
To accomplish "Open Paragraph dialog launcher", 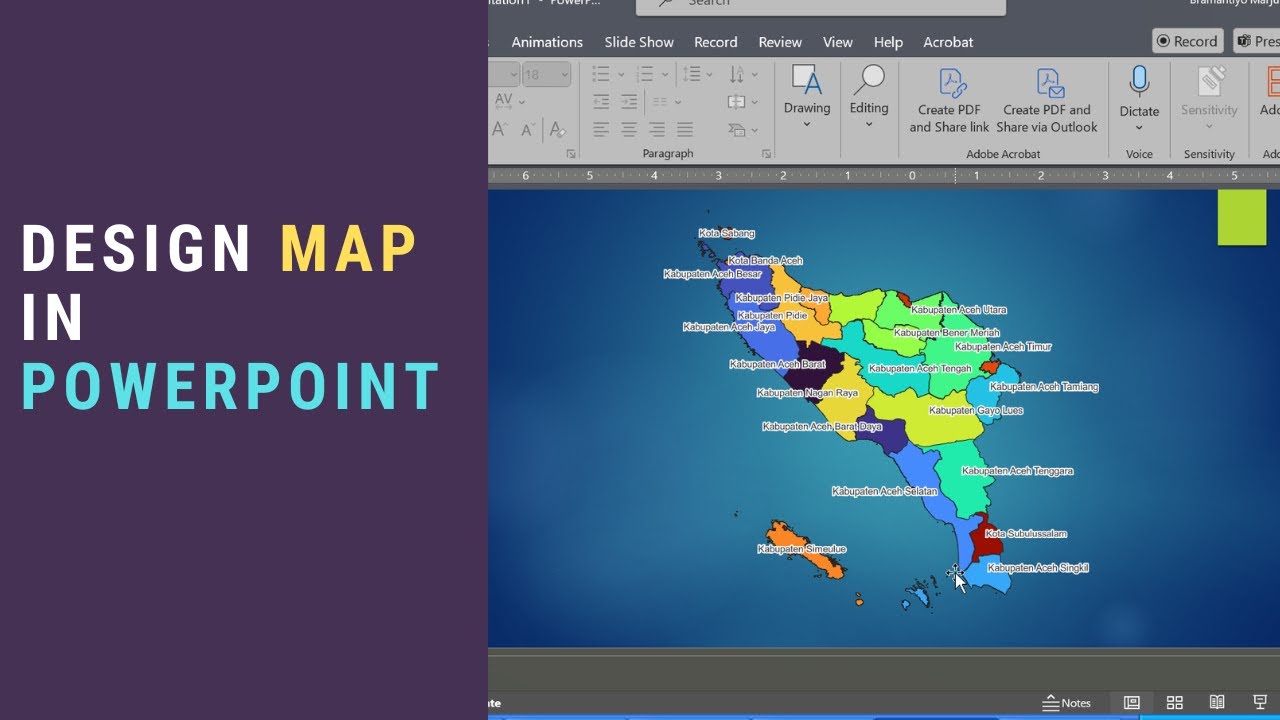I will click(x=767, y=154).
